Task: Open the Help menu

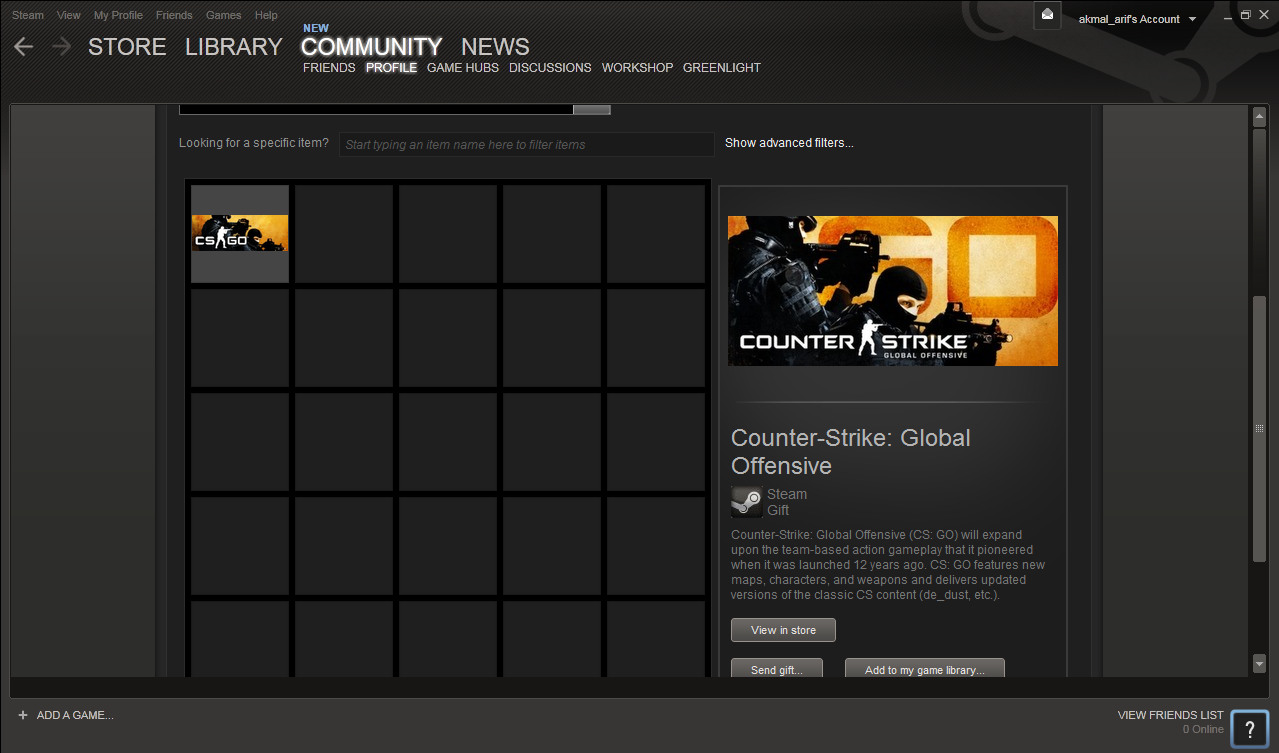Action: click(266, 15)
